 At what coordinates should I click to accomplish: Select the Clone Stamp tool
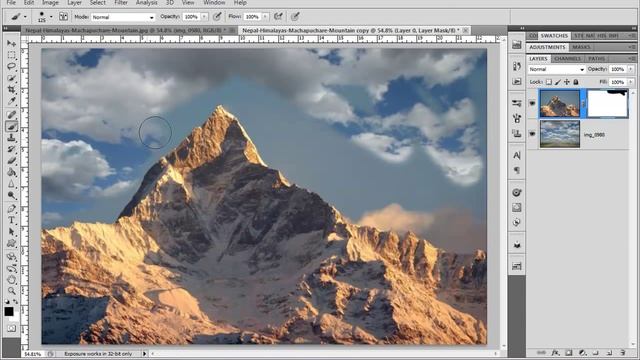pos(11,138)
